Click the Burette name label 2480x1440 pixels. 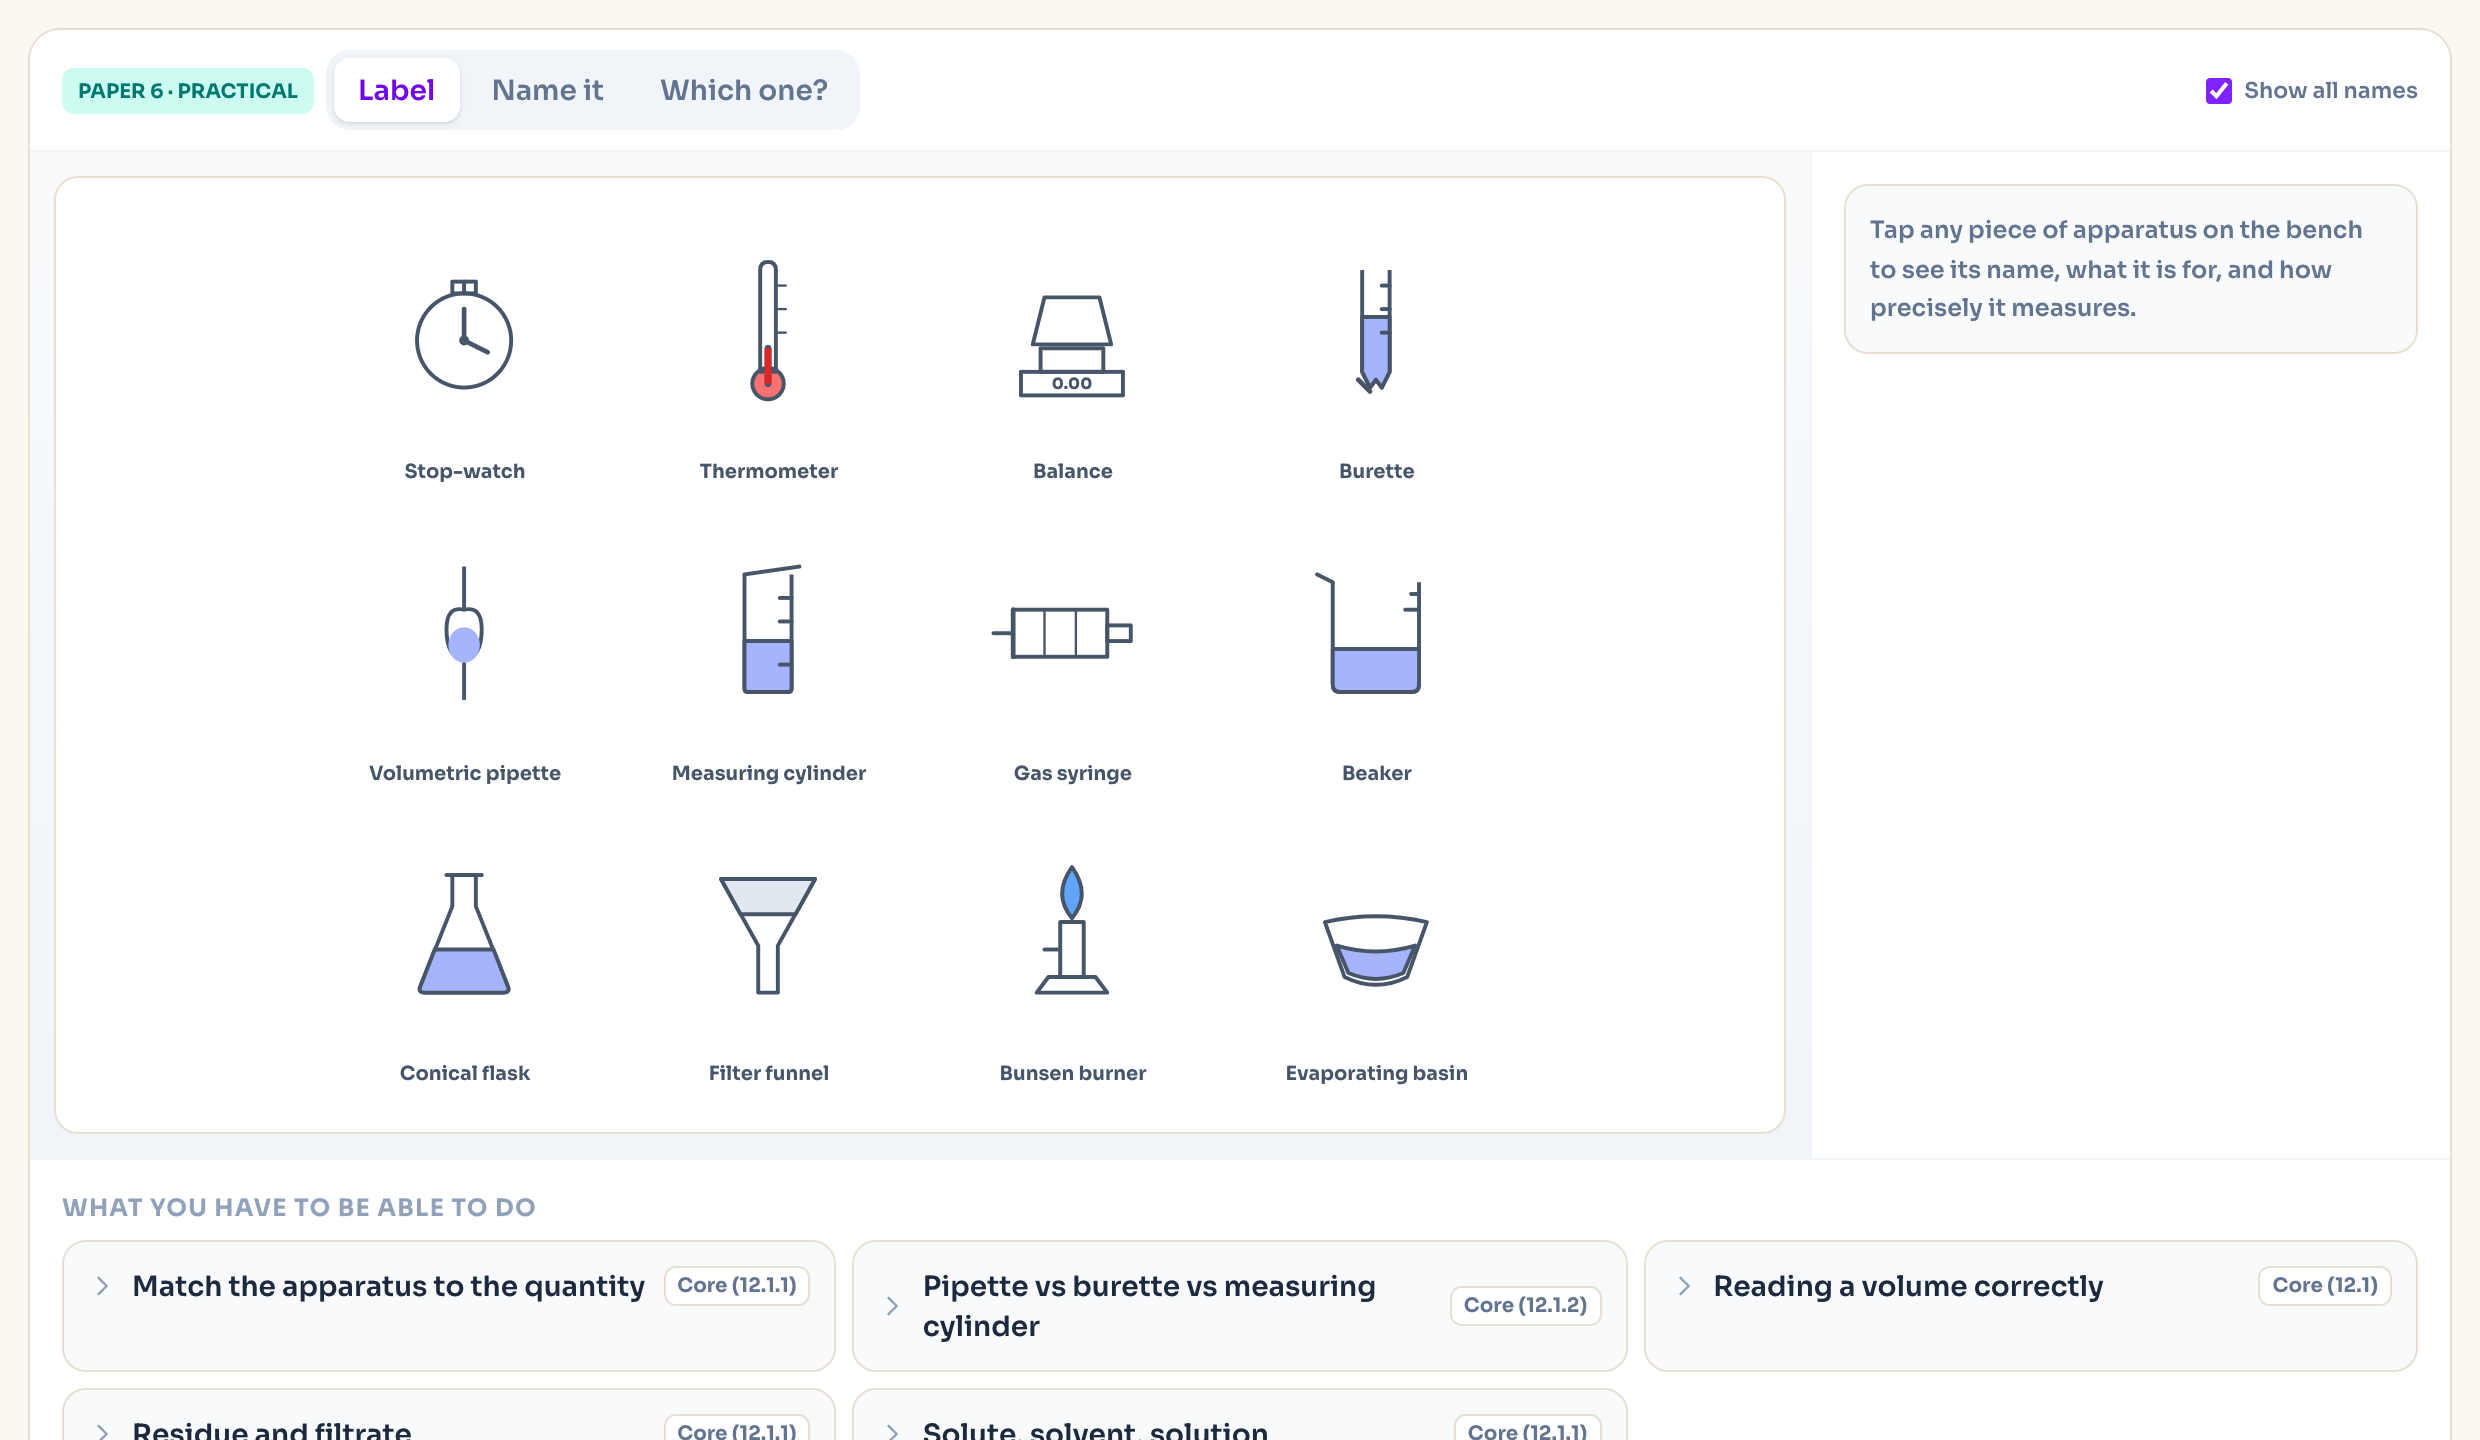[1376, 471]
